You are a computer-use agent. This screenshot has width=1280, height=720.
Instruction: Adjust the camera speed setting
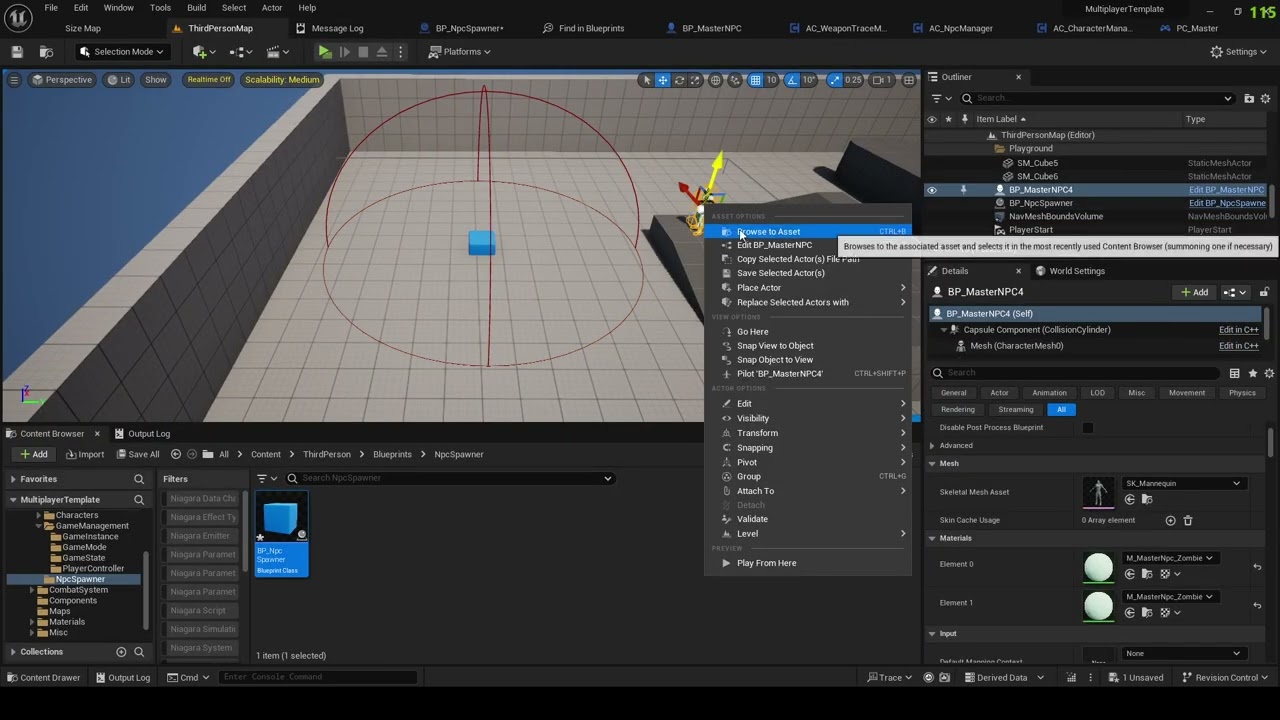tap(882, 80)
